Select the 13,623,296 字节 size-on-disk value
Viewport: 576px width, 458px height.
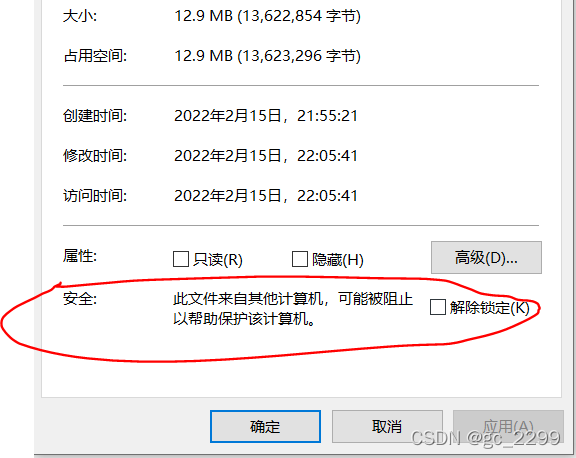tap(301, 56)
